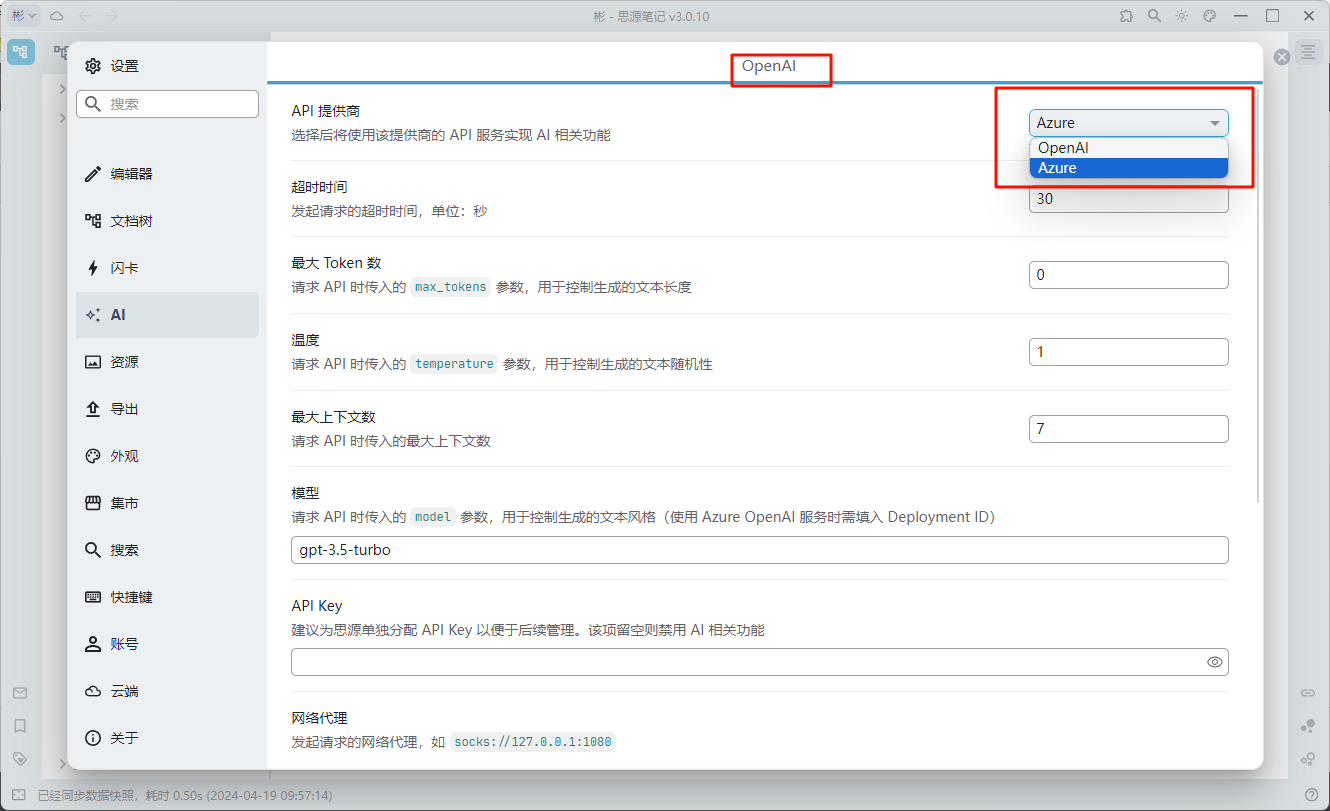Open the graph view icon in right dock
This screenshot has height=811, width=1330.
click(x=1308, y=726)
